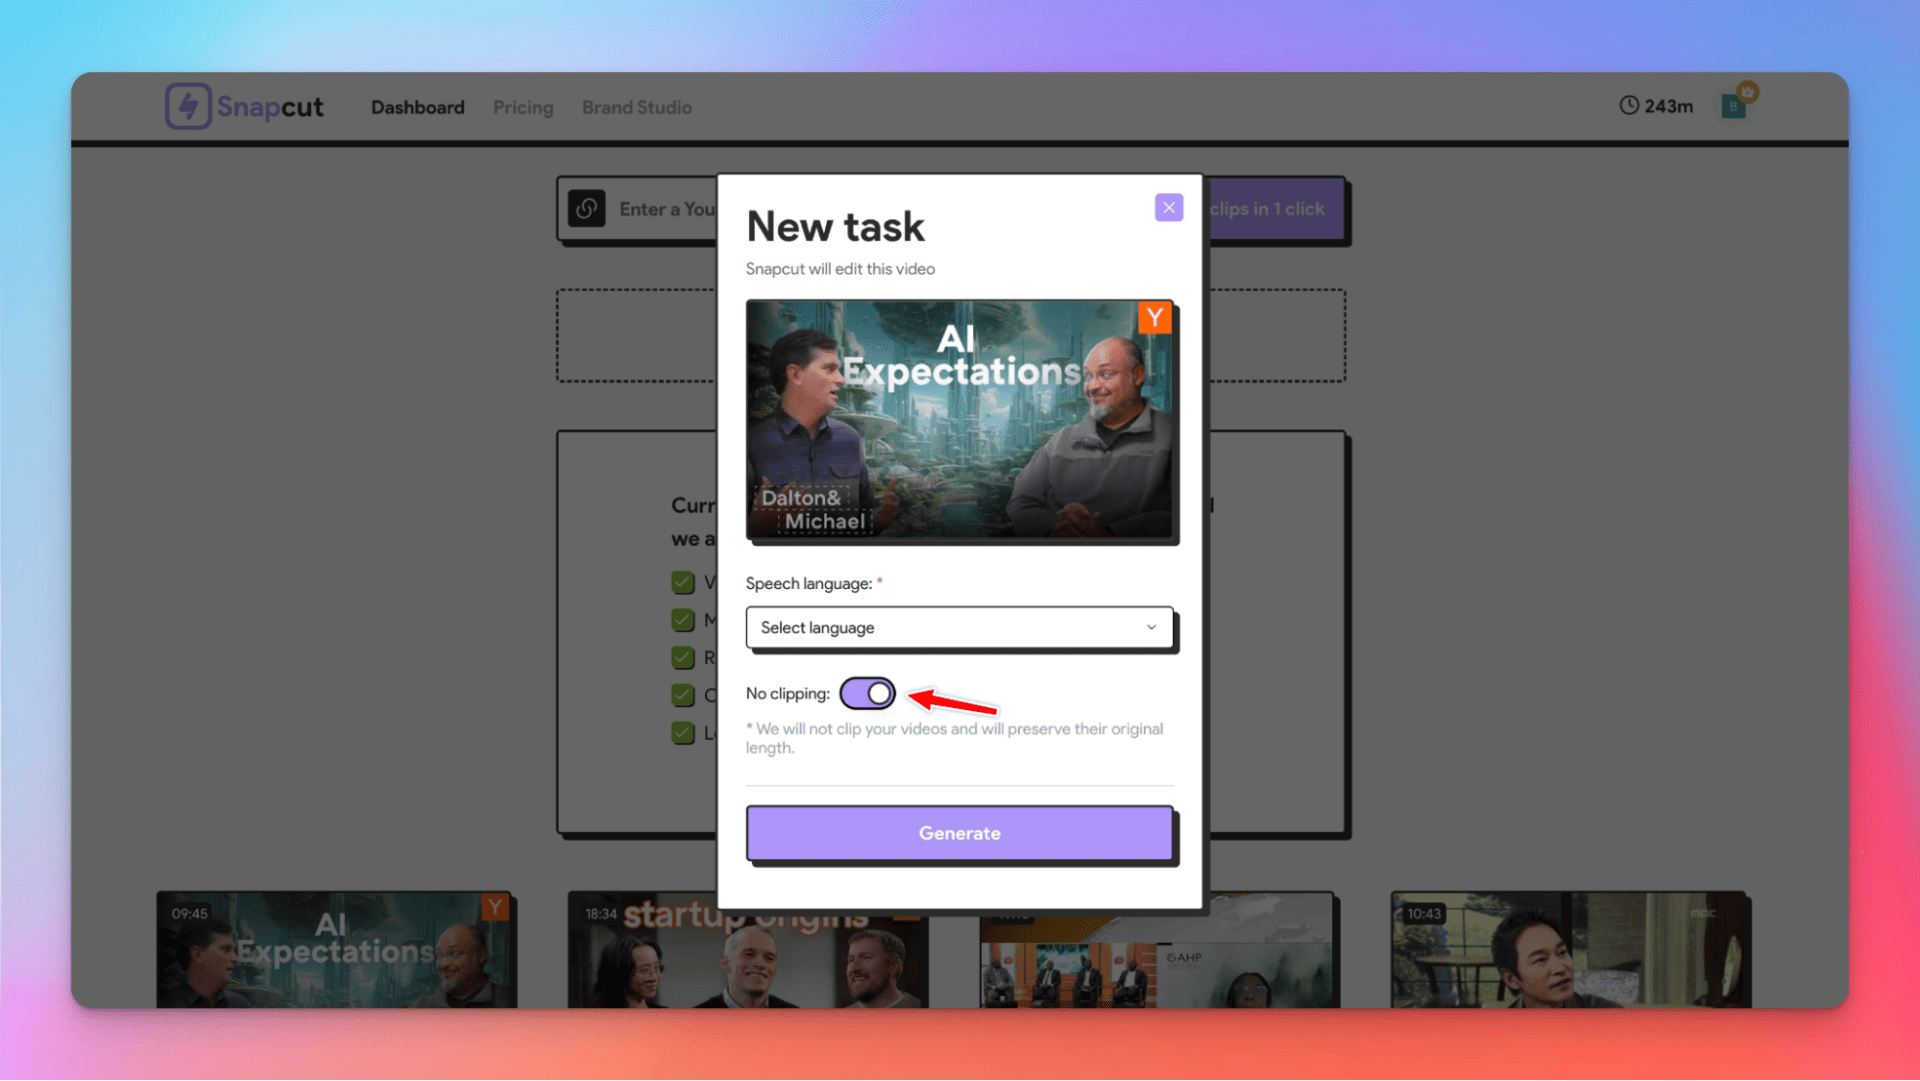1920x1081 pixels.
Task: Toggle the last green checkbox
Action: click(x=683, y=733)
